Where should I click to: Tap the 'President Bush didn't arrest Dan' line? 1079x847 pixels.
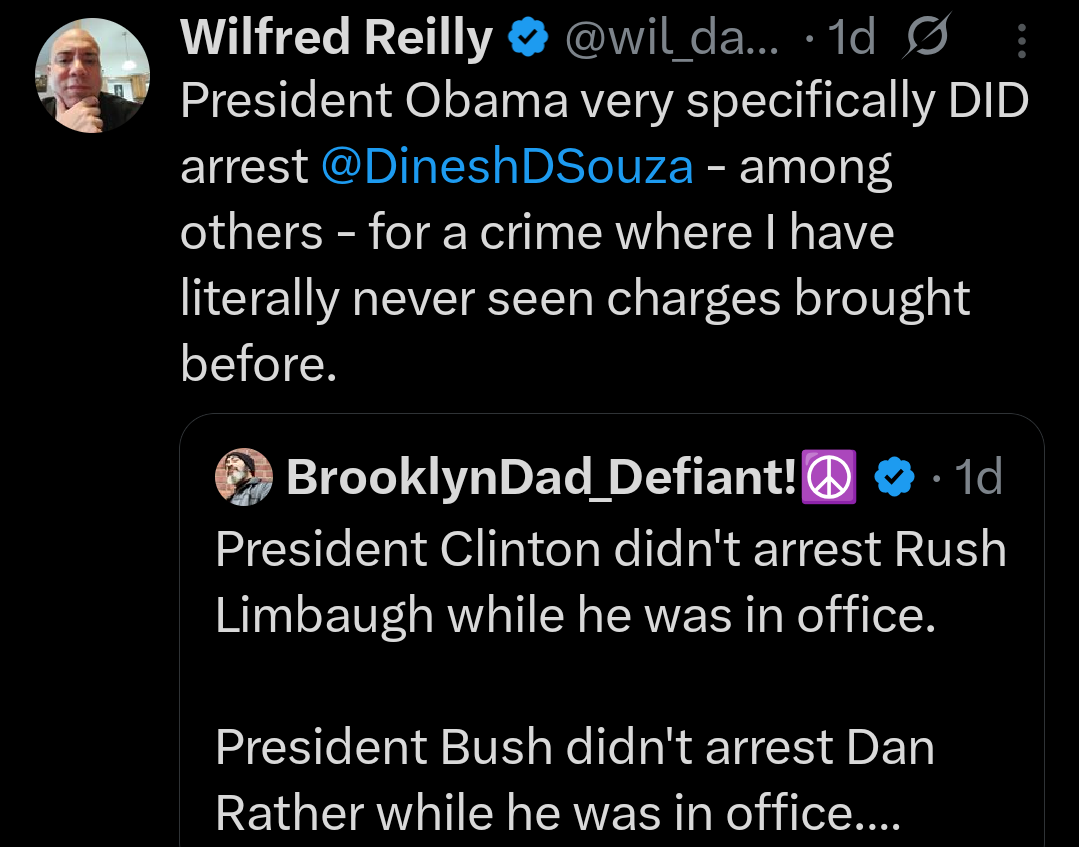point(575,747)
